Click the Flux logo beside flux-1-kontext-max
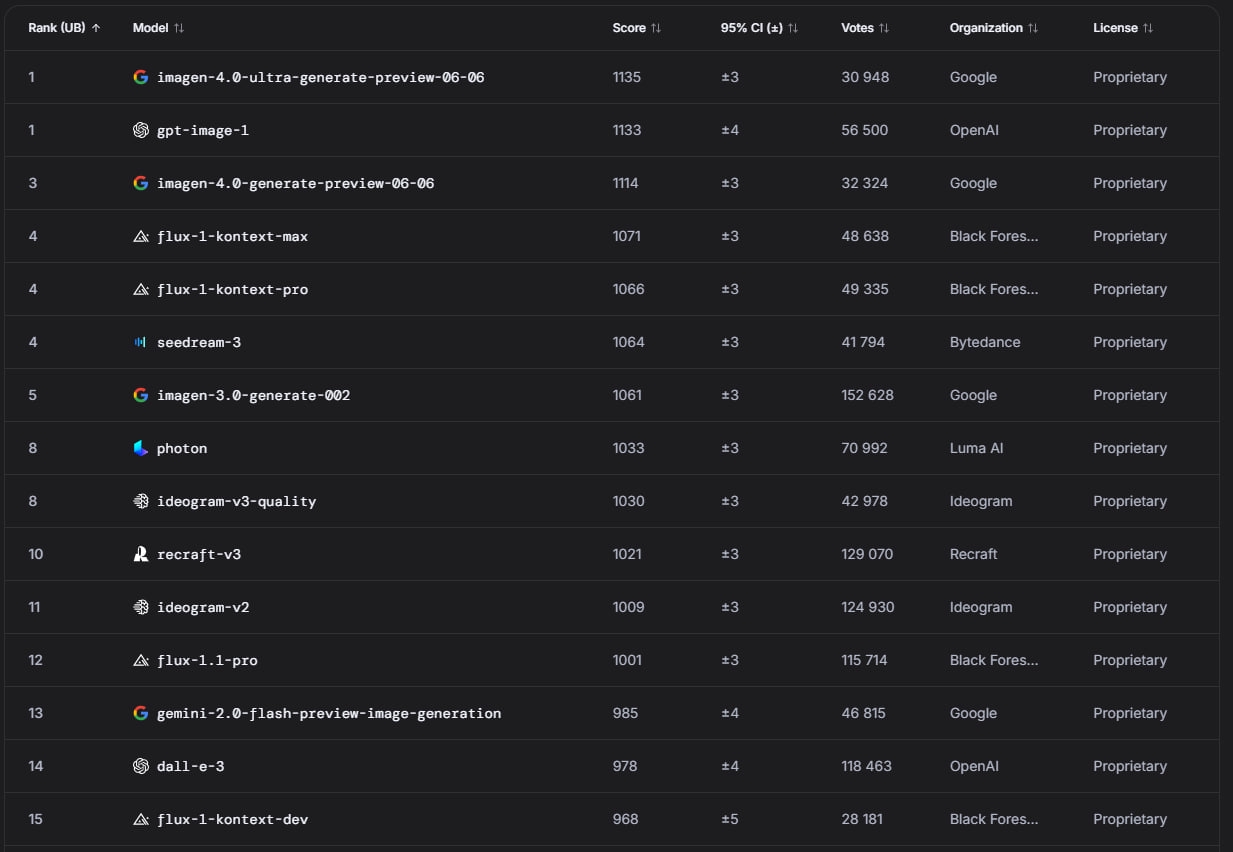The height and width of the screenshot is (852, 1233). 140,236
